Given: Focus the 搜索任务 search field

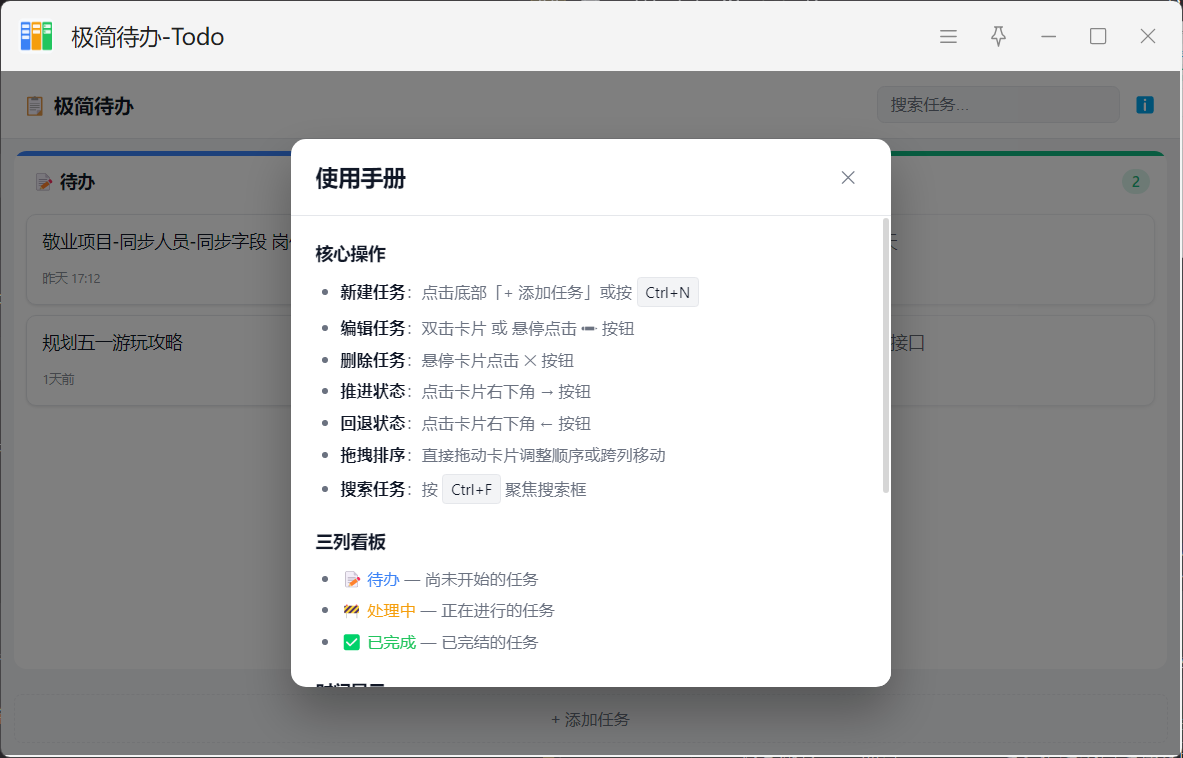Looking at the screenshot, I should coord(997,105).
